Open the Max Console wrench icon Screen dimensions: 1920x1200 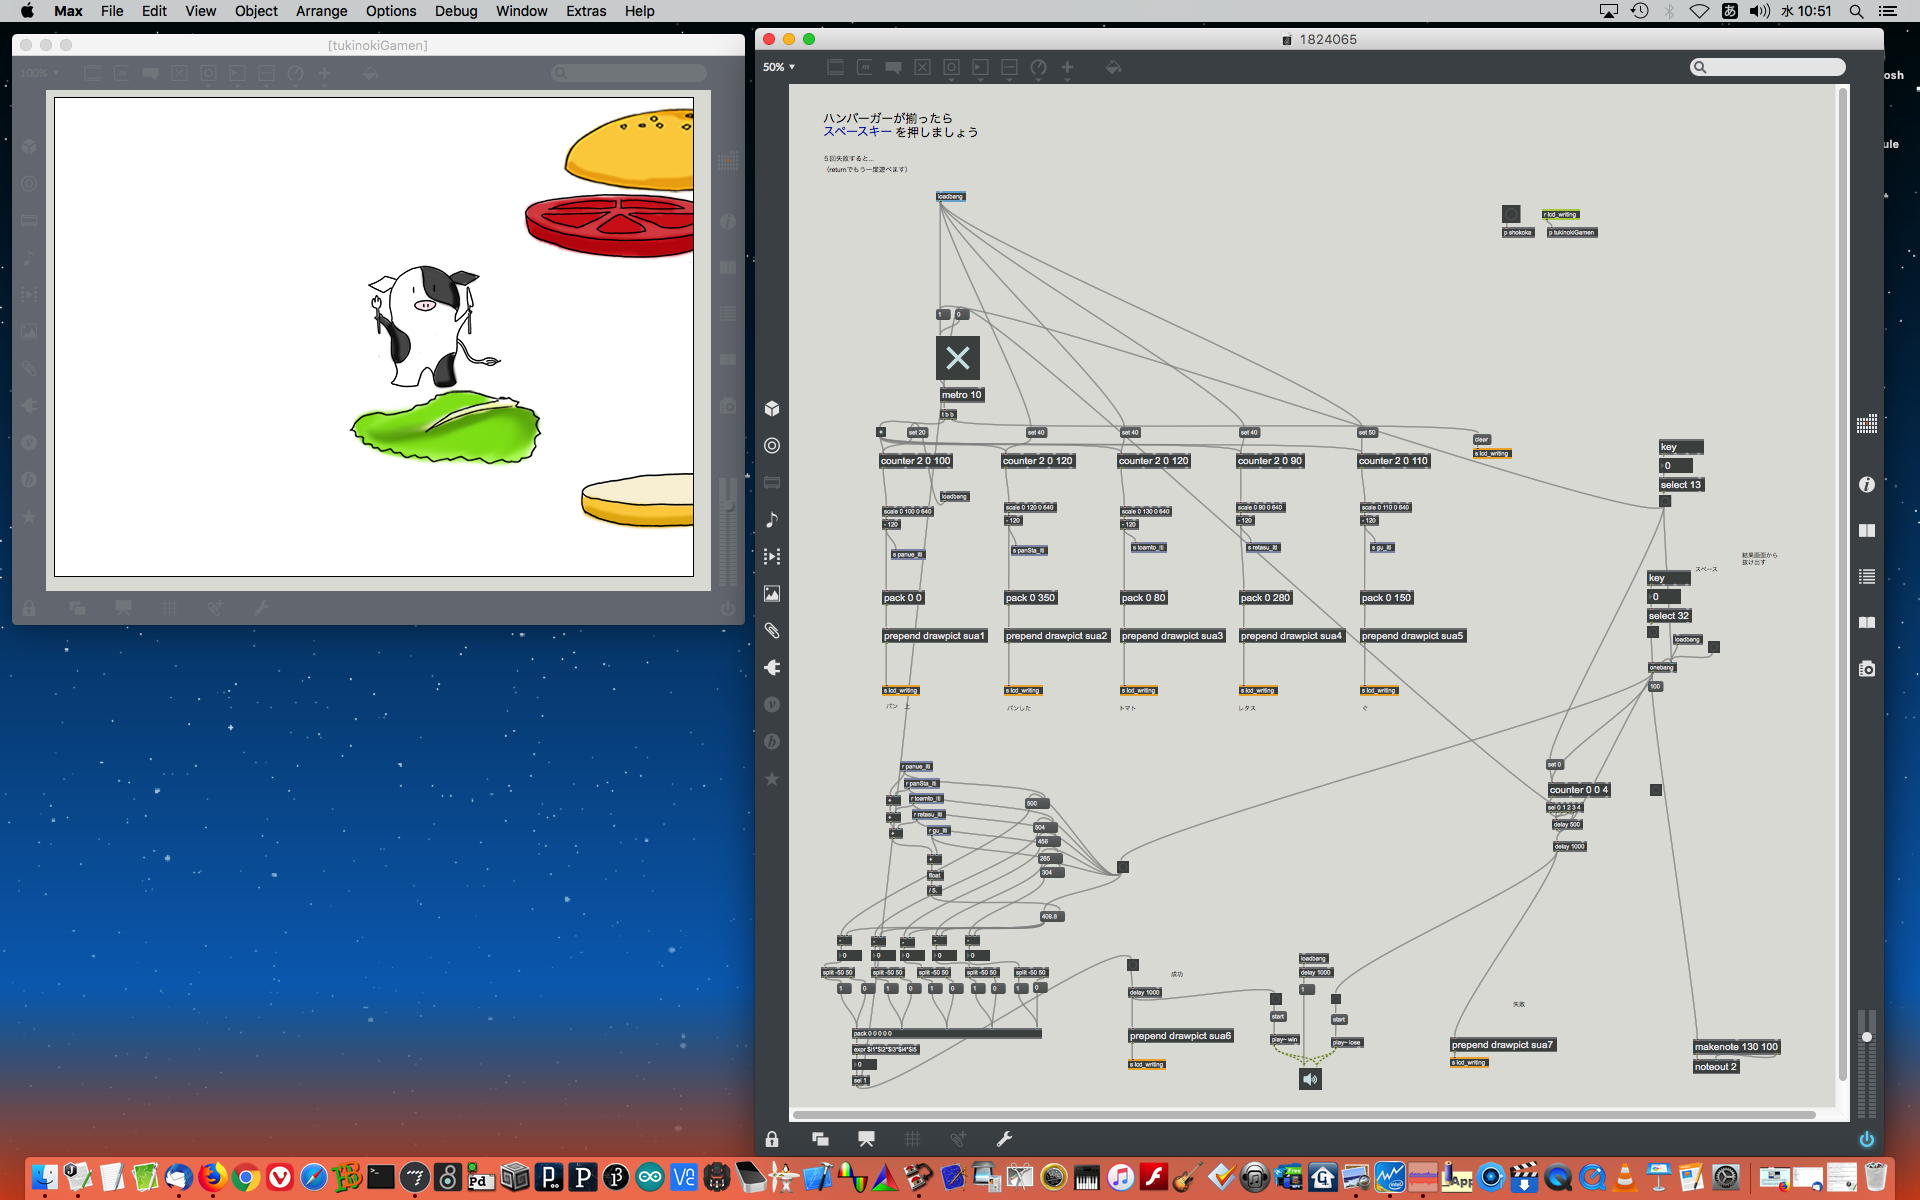(x=1004, y=1139)
